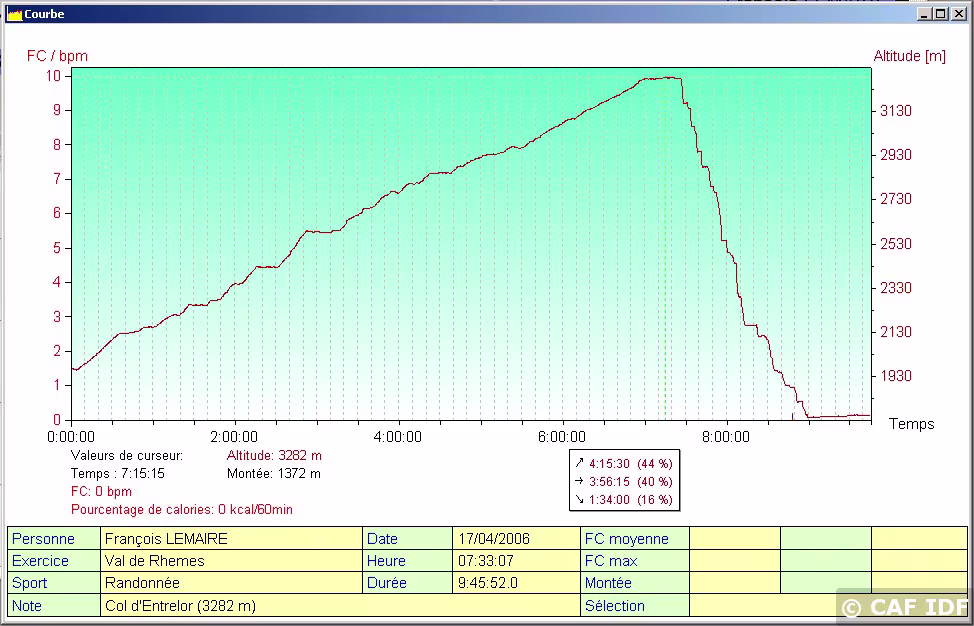The image size is (974, 626).
Task: Edit the Note field Col d'Entrelor
Action: (340, 605)
